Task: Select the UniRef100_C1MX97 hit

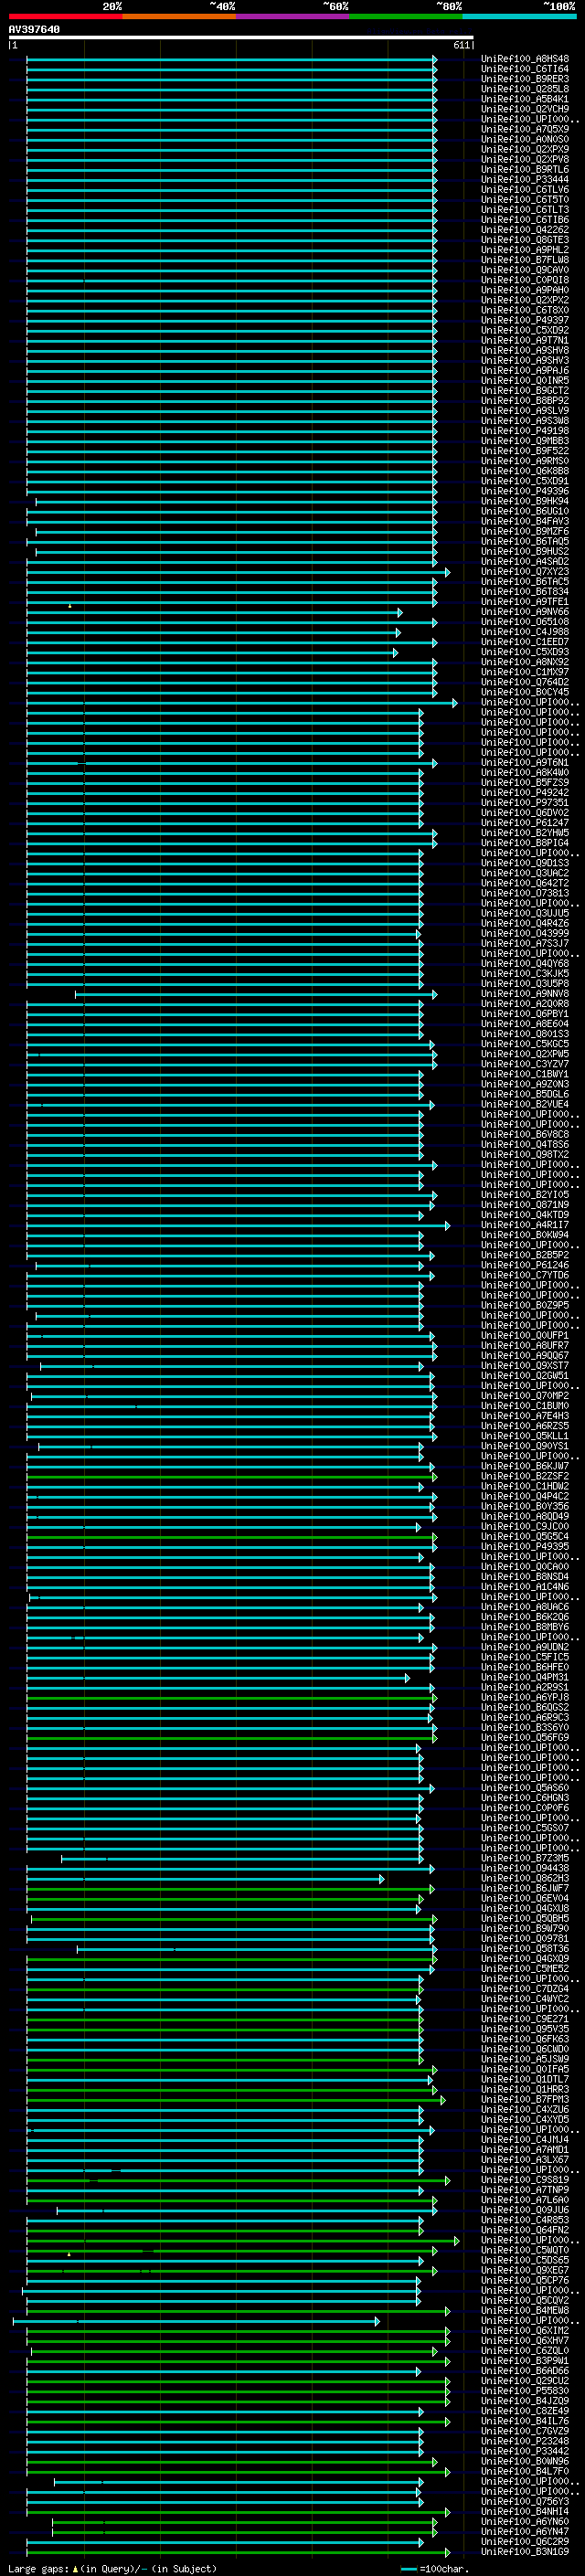Action: click(525, 672)
